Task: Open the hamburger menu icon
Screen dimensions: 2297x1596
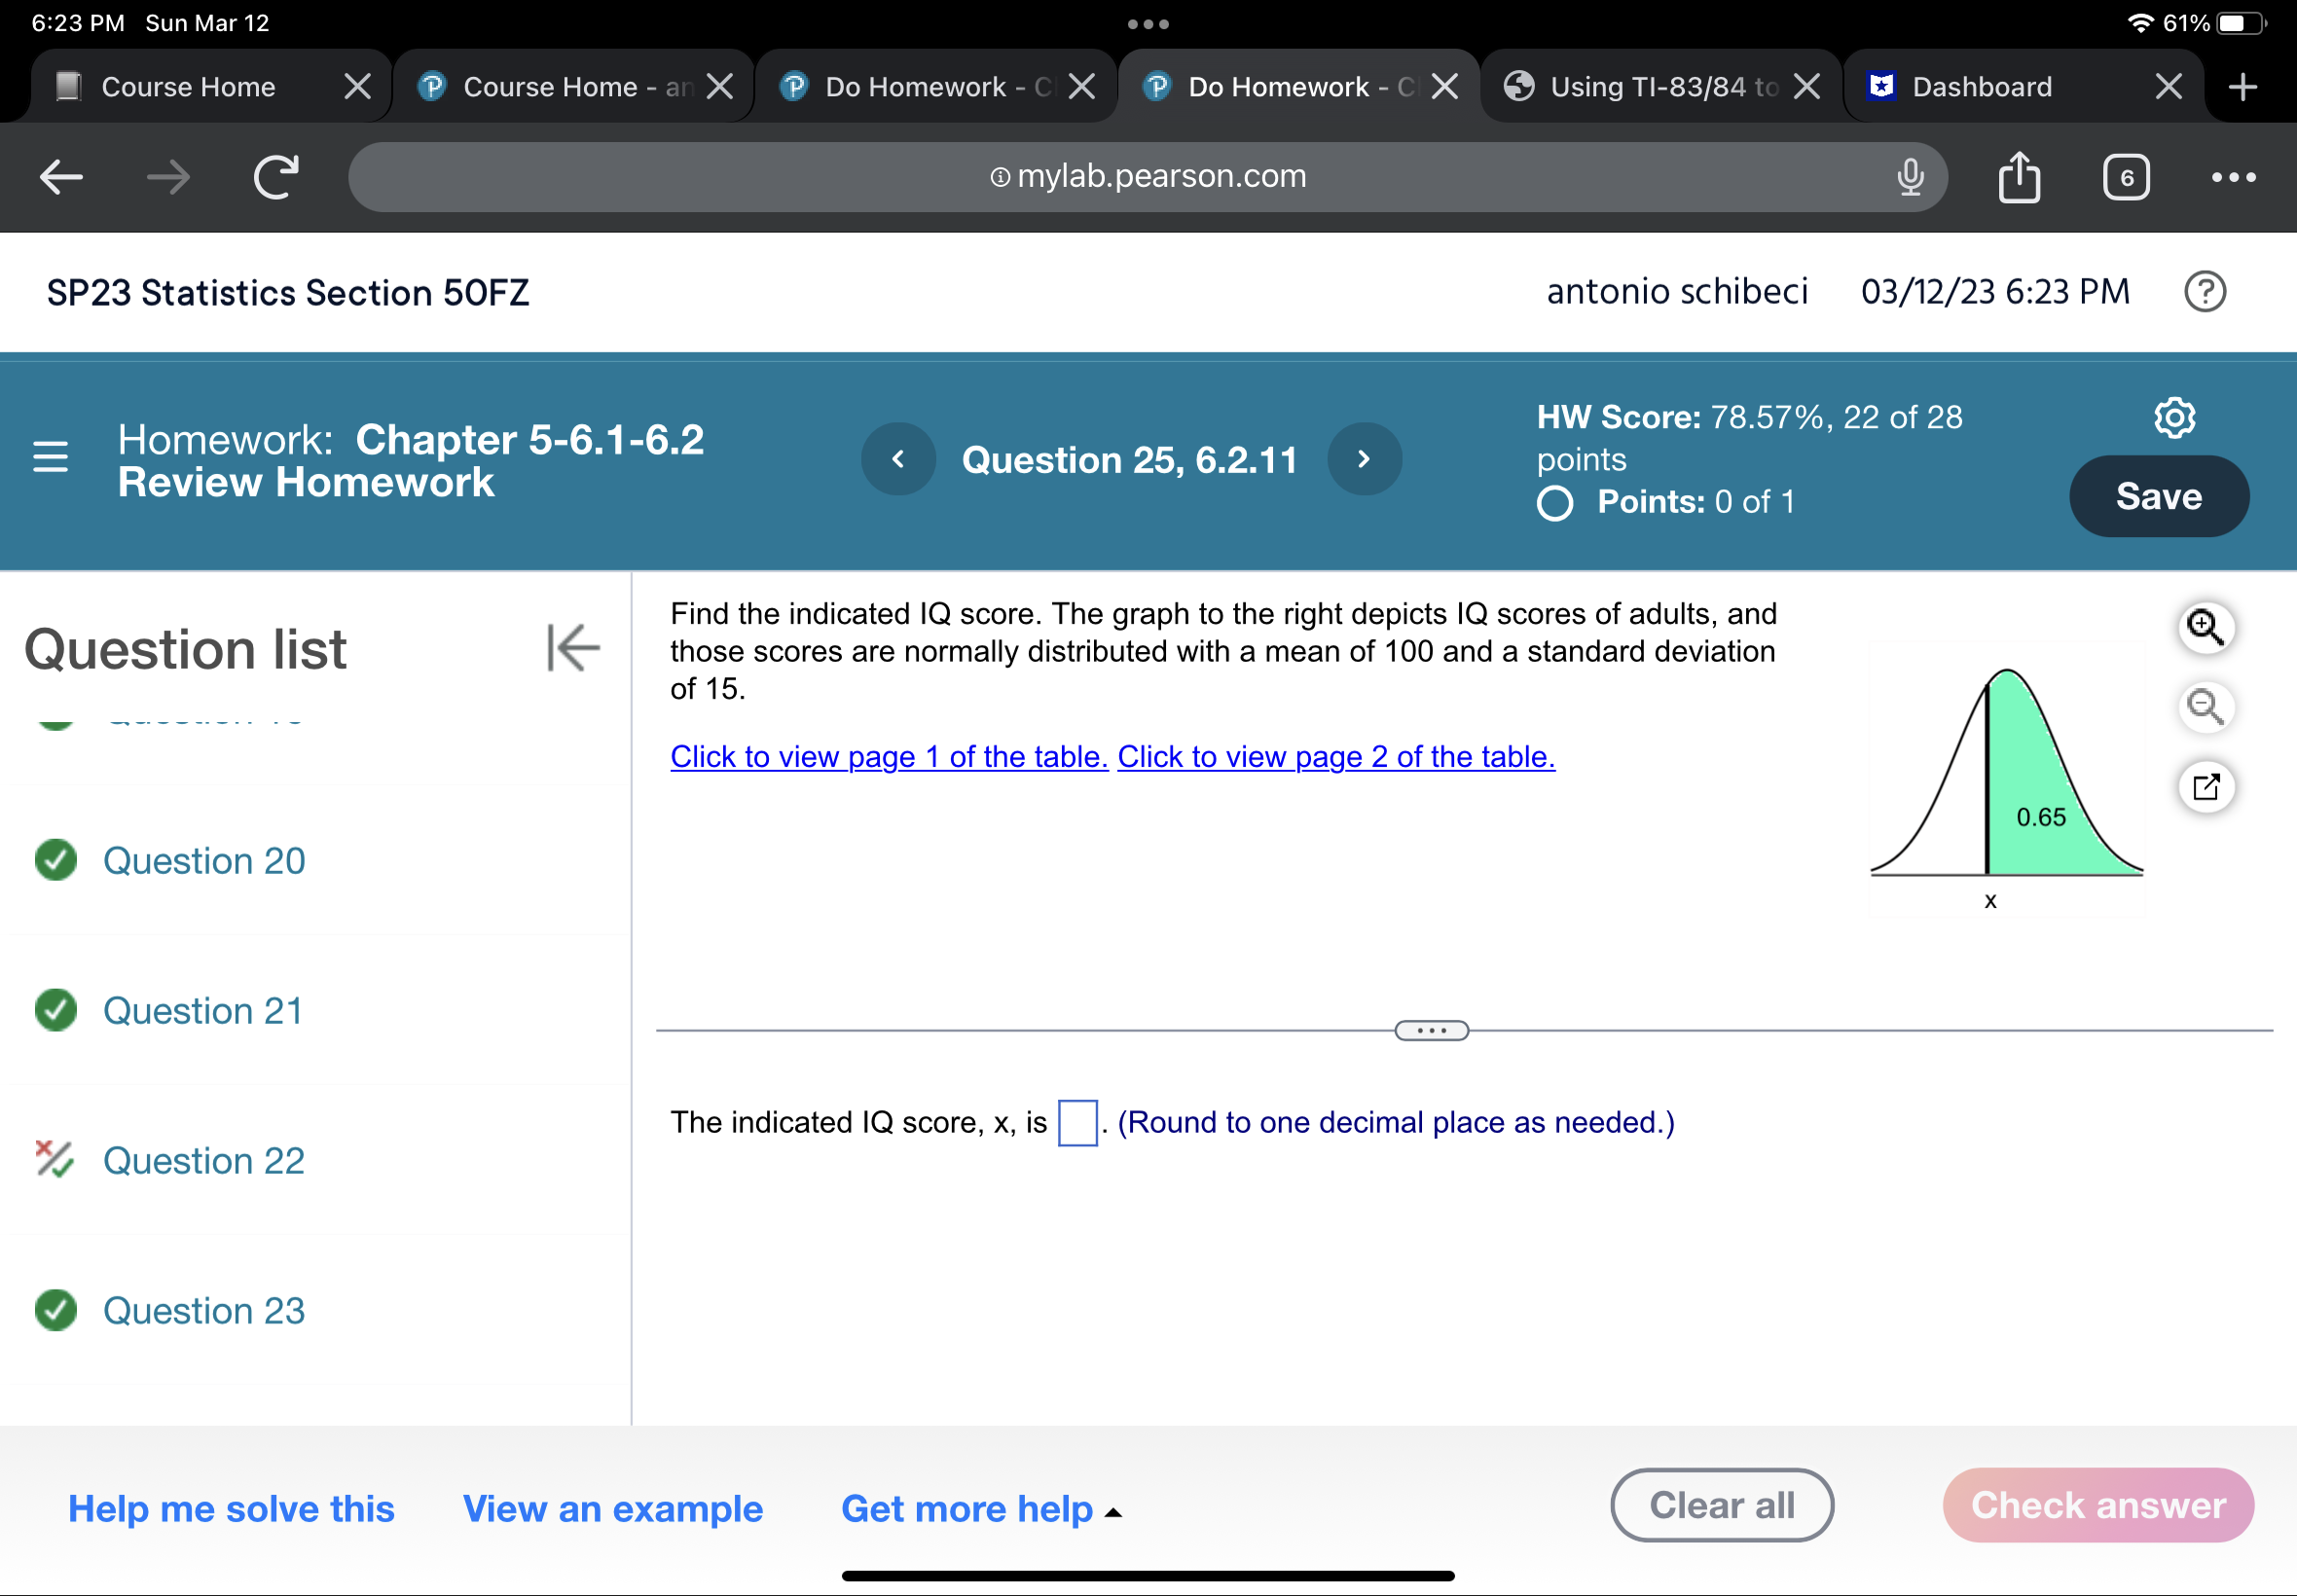Action: click(50, 457)
